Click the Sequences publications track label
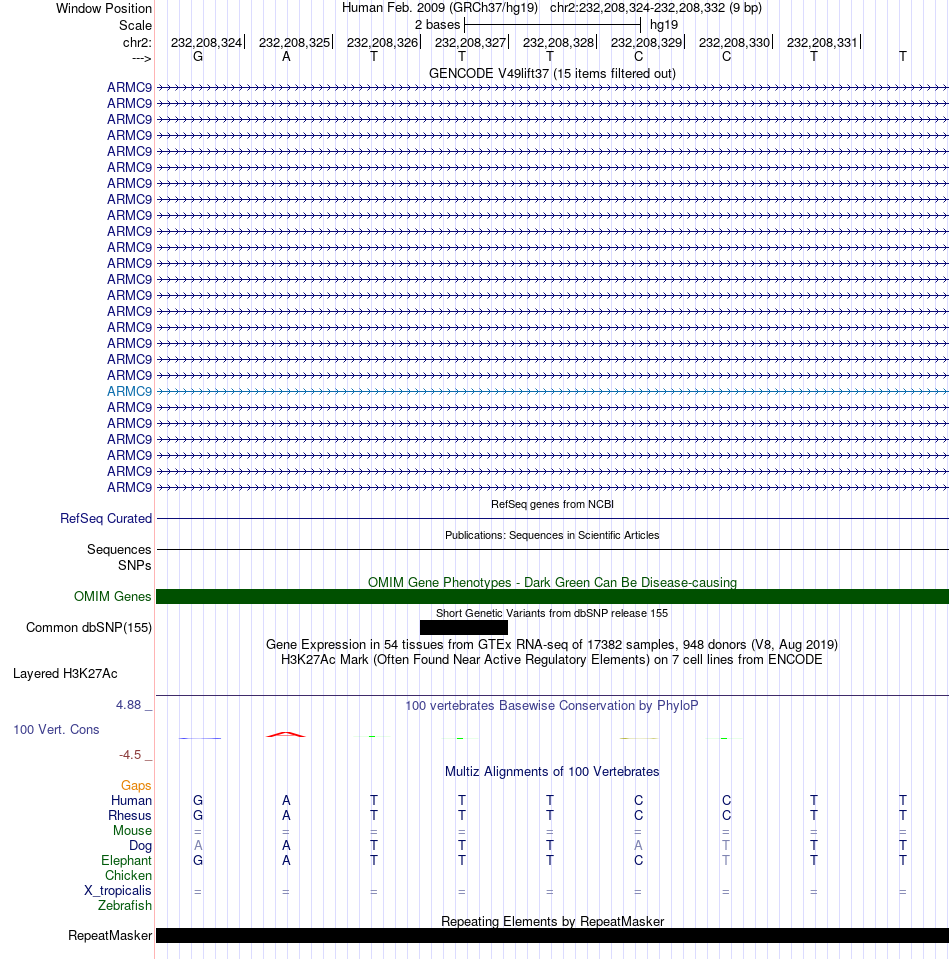 (x=119, y=550)
